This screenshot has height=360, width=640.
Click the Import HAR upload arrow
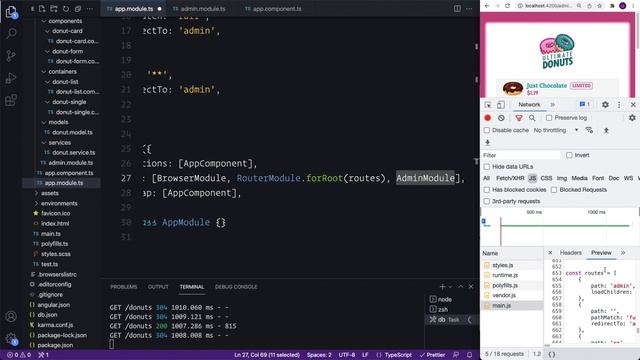point(606,130)
